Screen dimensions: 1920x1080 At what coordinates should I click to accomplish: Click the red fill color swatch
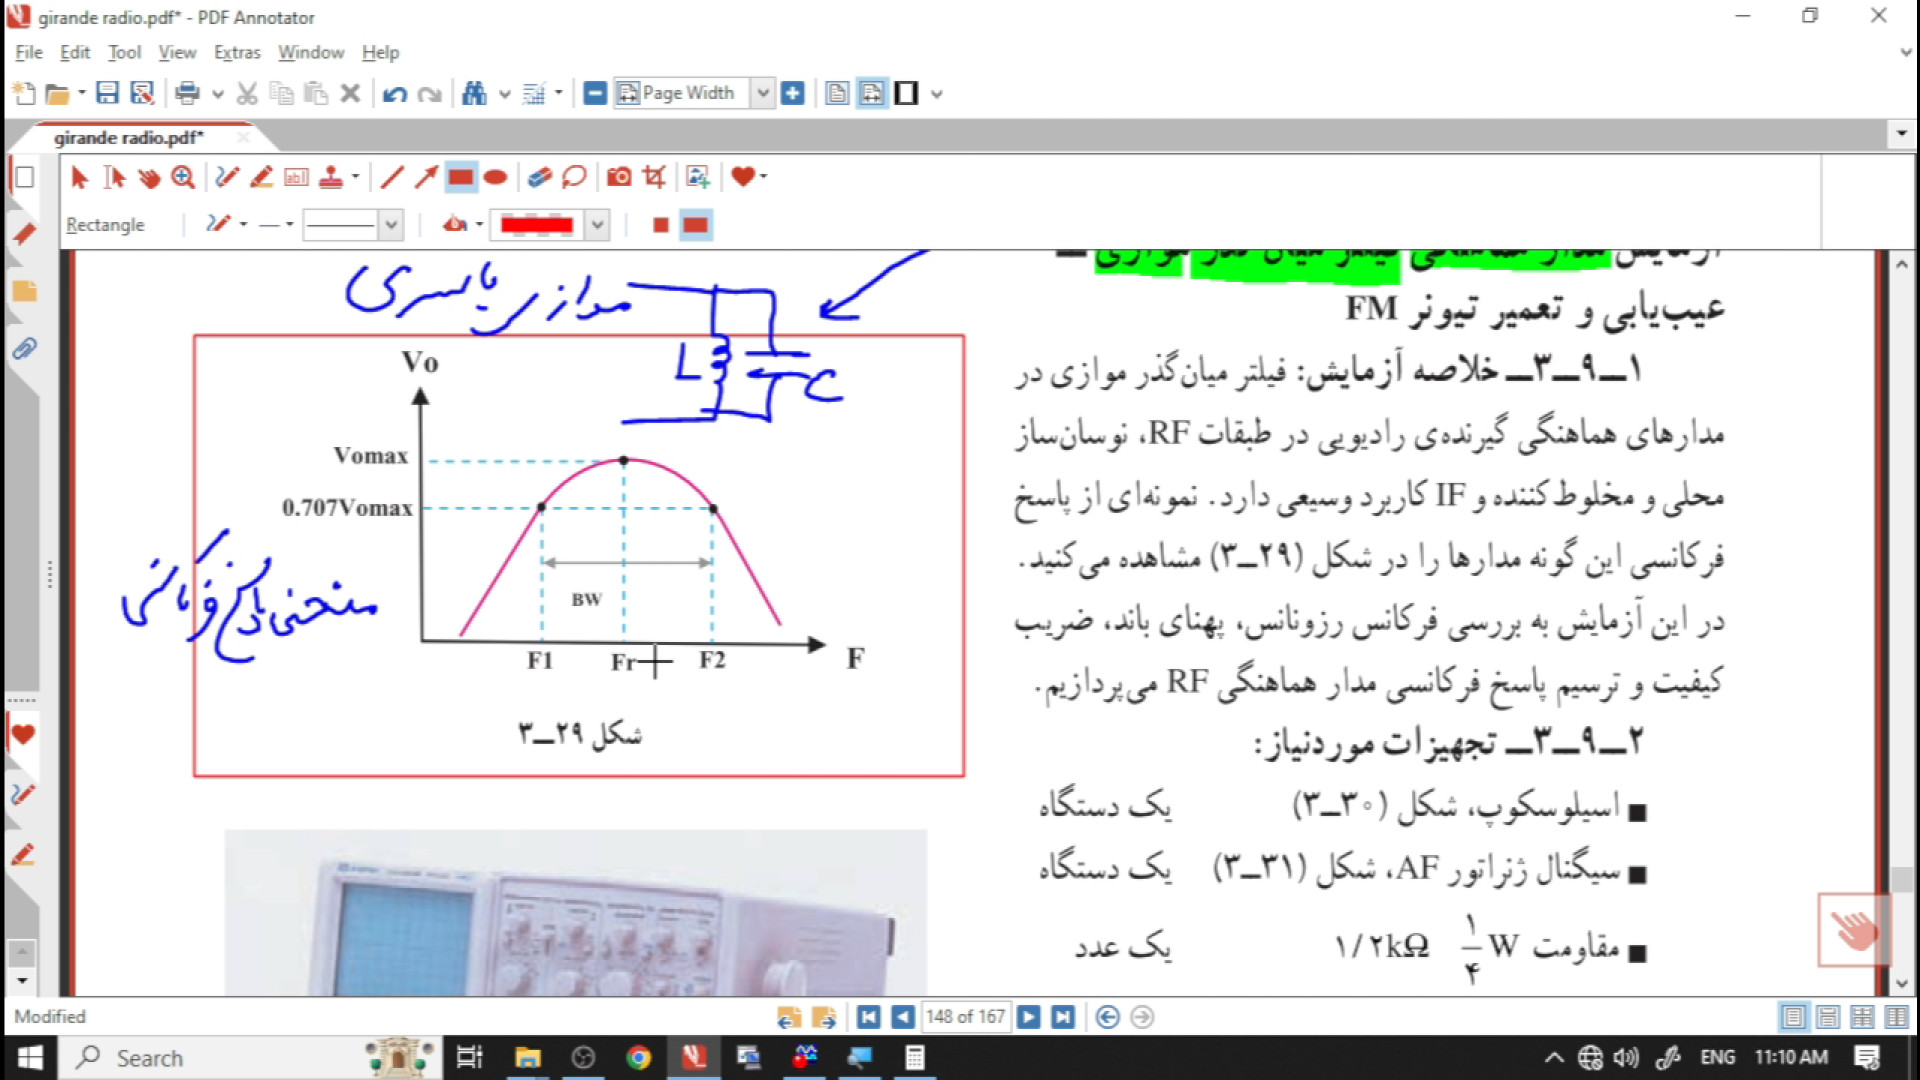tap(537, 225)
